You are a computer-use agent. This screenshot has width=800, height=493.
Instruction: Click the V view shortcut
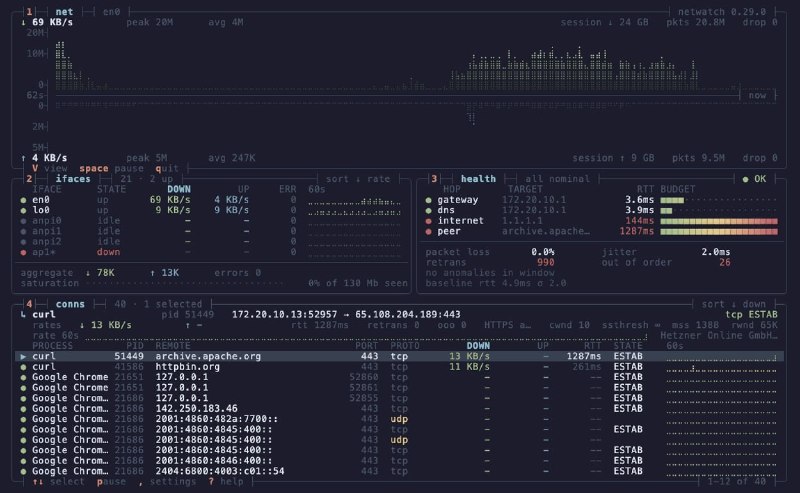(x=49, y=168)
